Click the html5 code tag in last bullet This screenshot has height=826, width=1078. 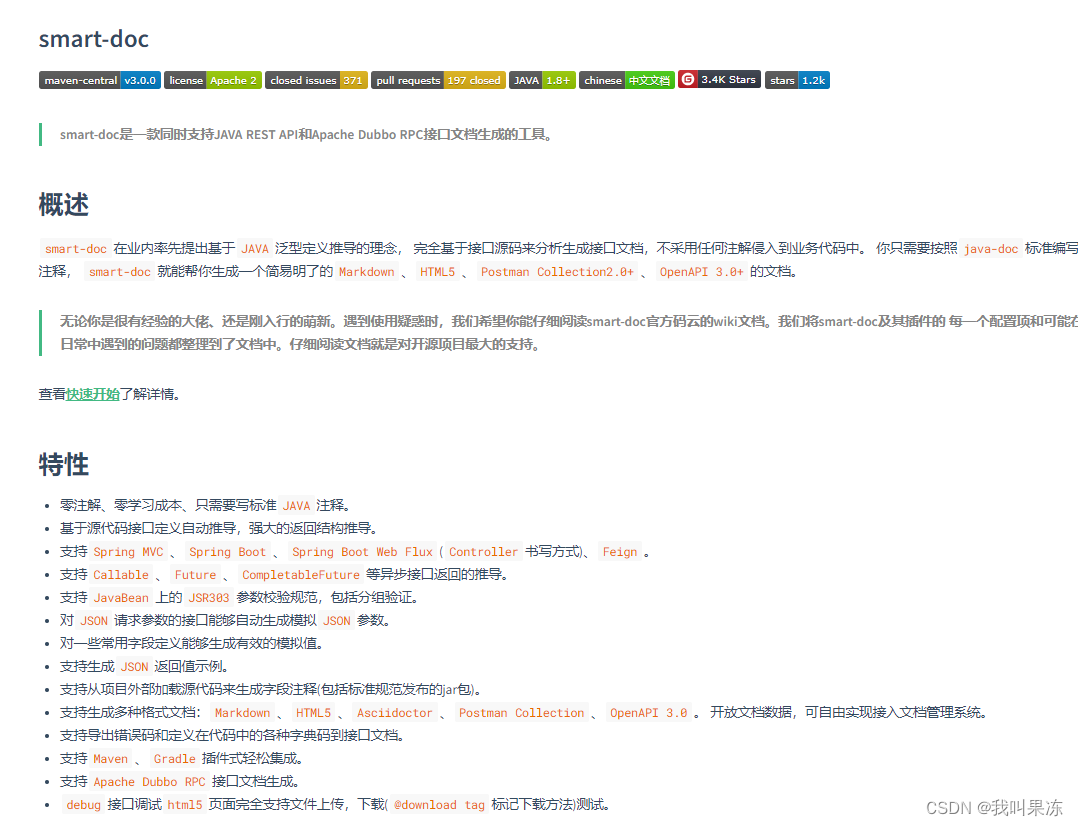coord(185,805)
